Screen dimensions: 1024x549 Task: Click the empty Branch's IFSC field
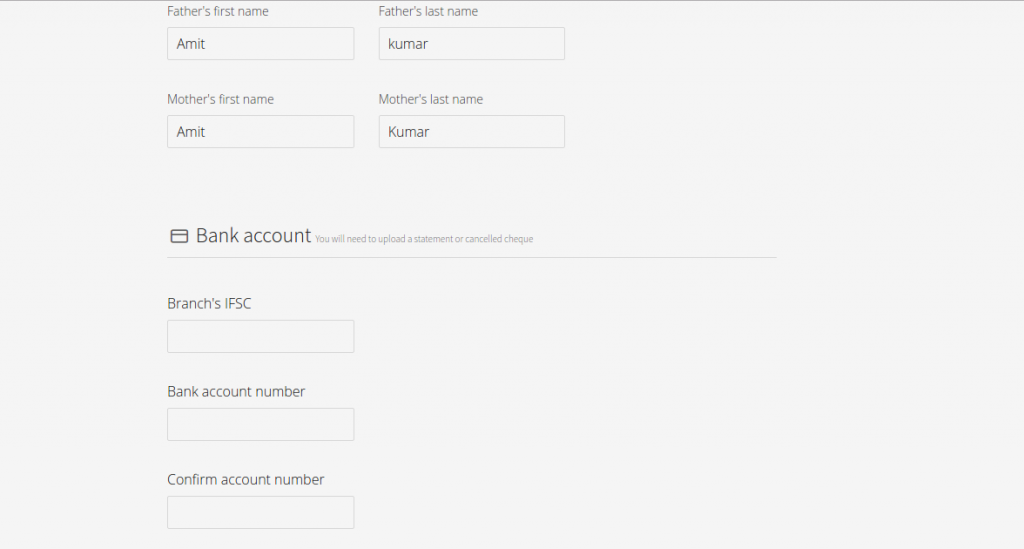click(261, 336)
